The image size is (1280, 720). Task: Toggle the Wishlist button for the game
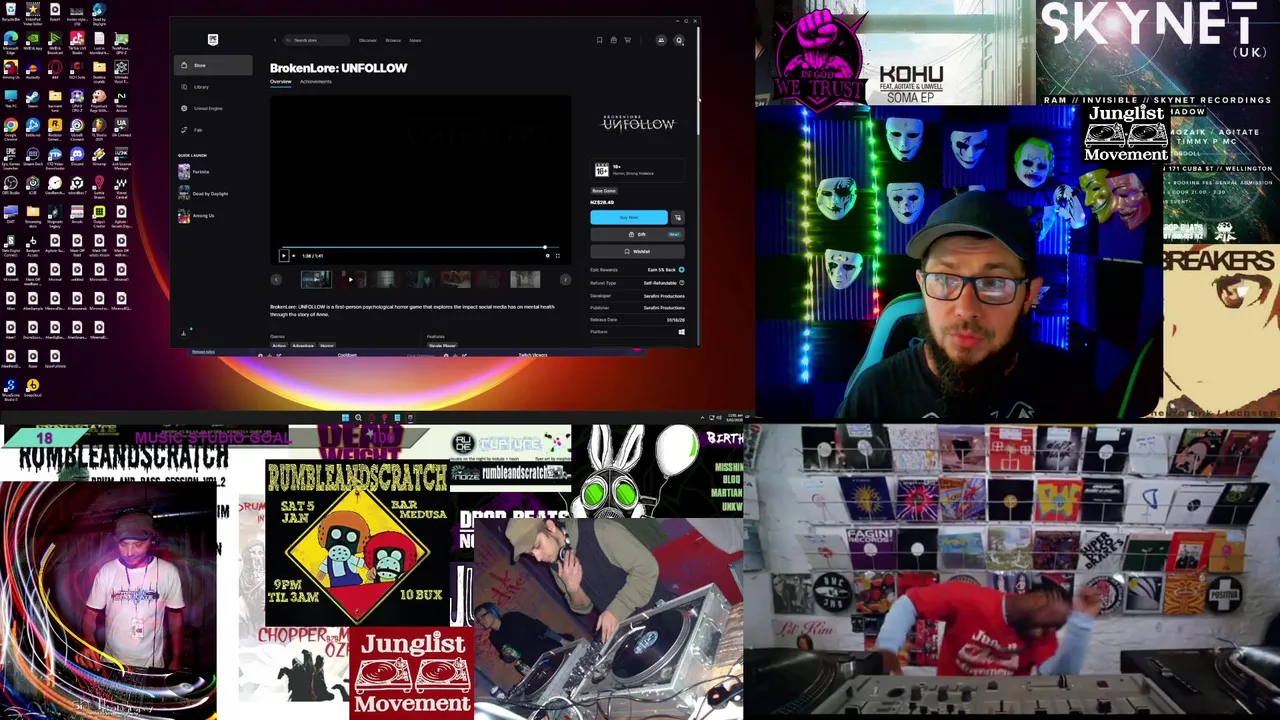(637, 252)
